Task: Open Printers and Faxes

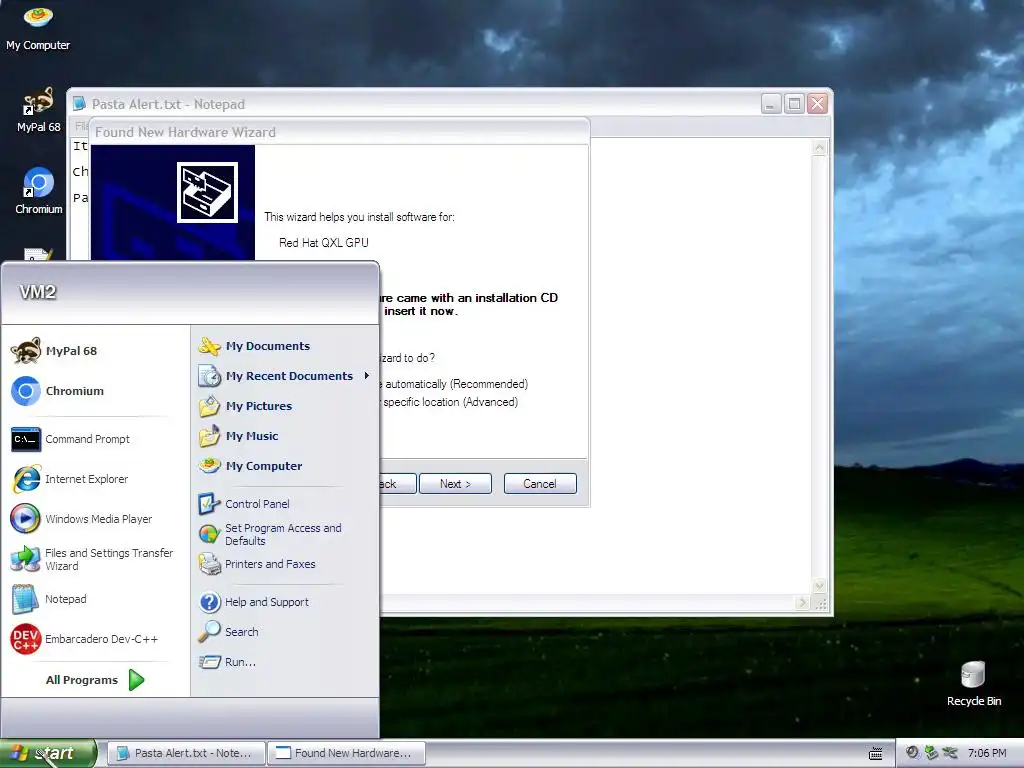Action: coord(285,564)
